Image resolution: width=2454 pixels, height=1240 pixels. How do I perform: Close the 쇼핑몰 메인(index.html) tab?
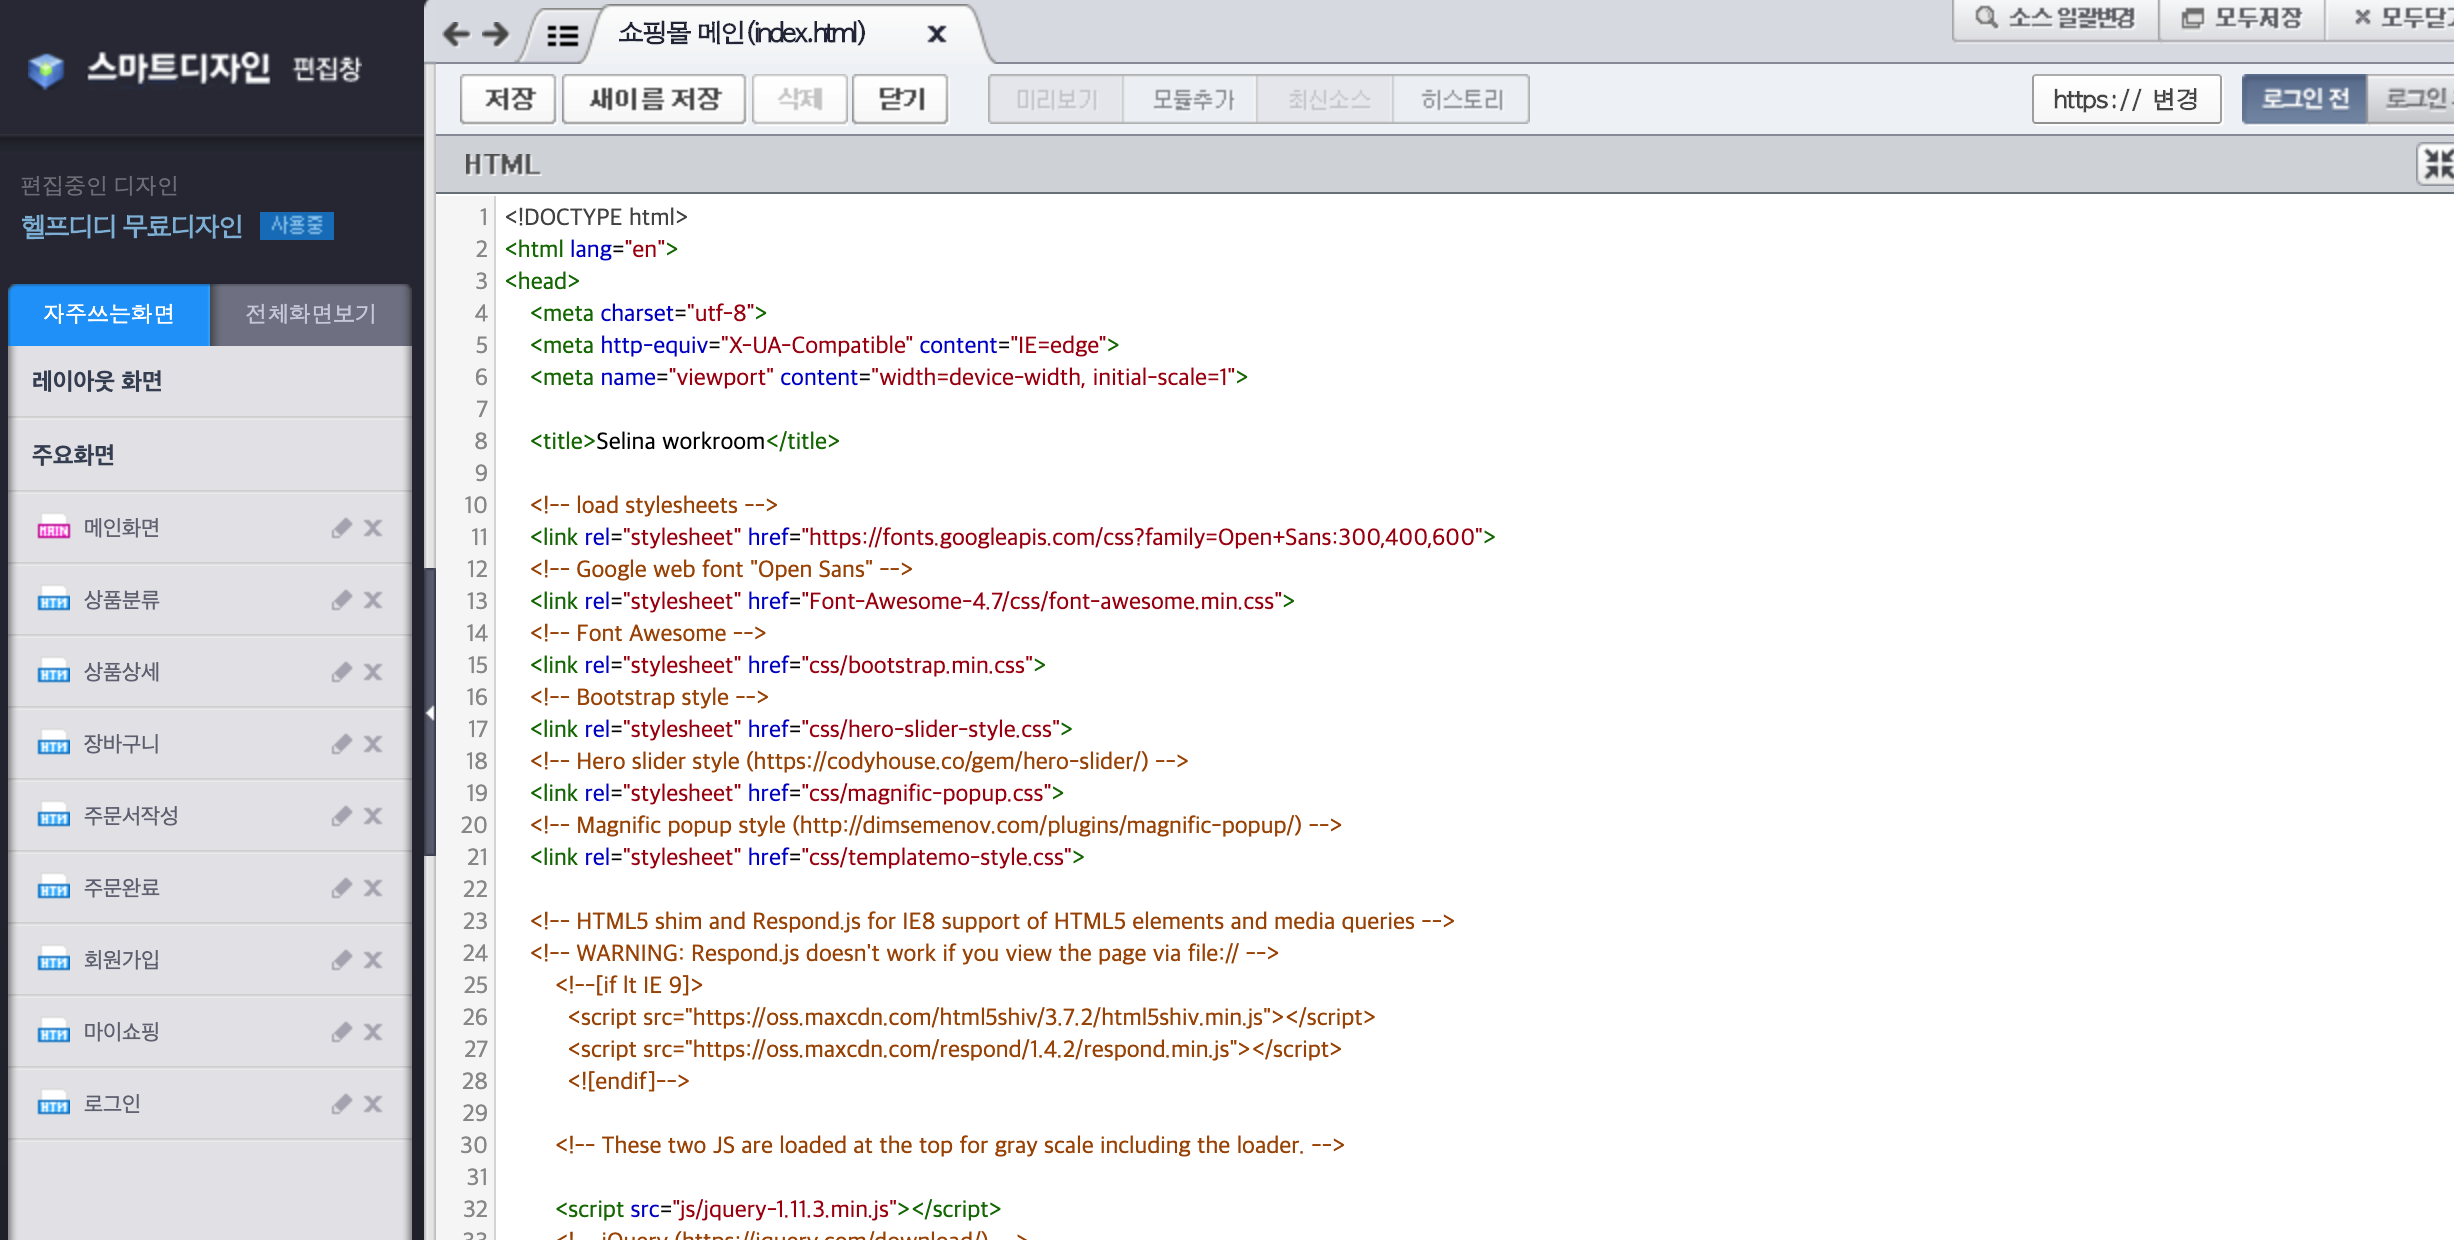(x=937, y=34)
